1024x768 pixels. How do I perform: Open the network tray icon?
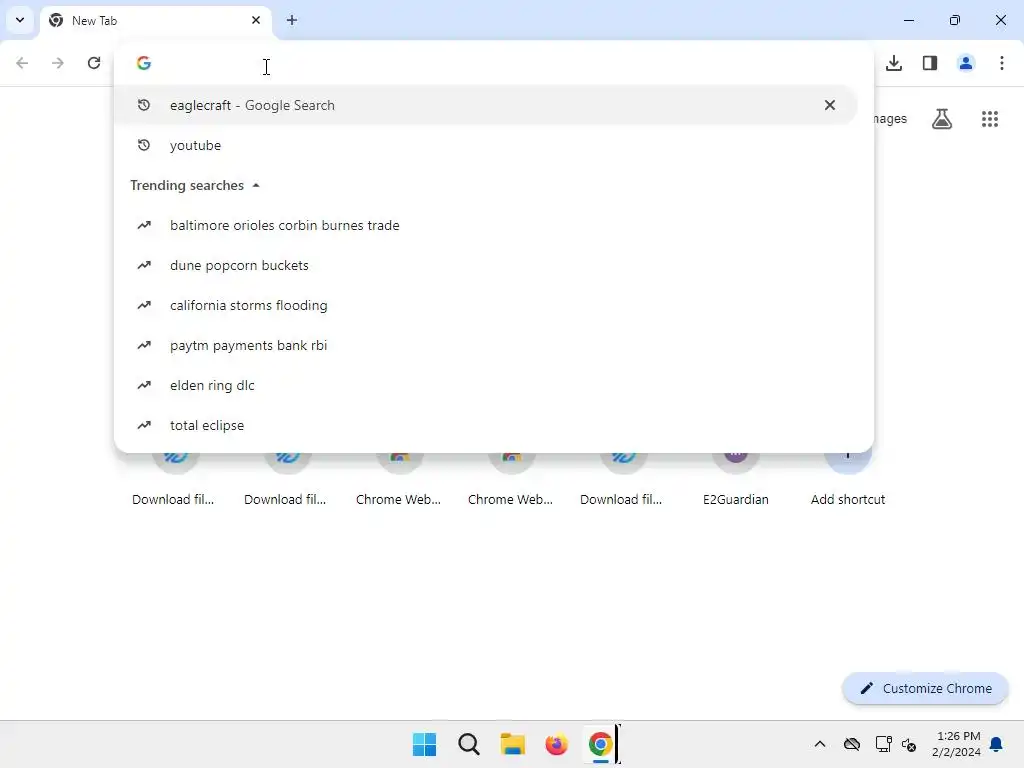pyautogui.click(x=884, y=744)
